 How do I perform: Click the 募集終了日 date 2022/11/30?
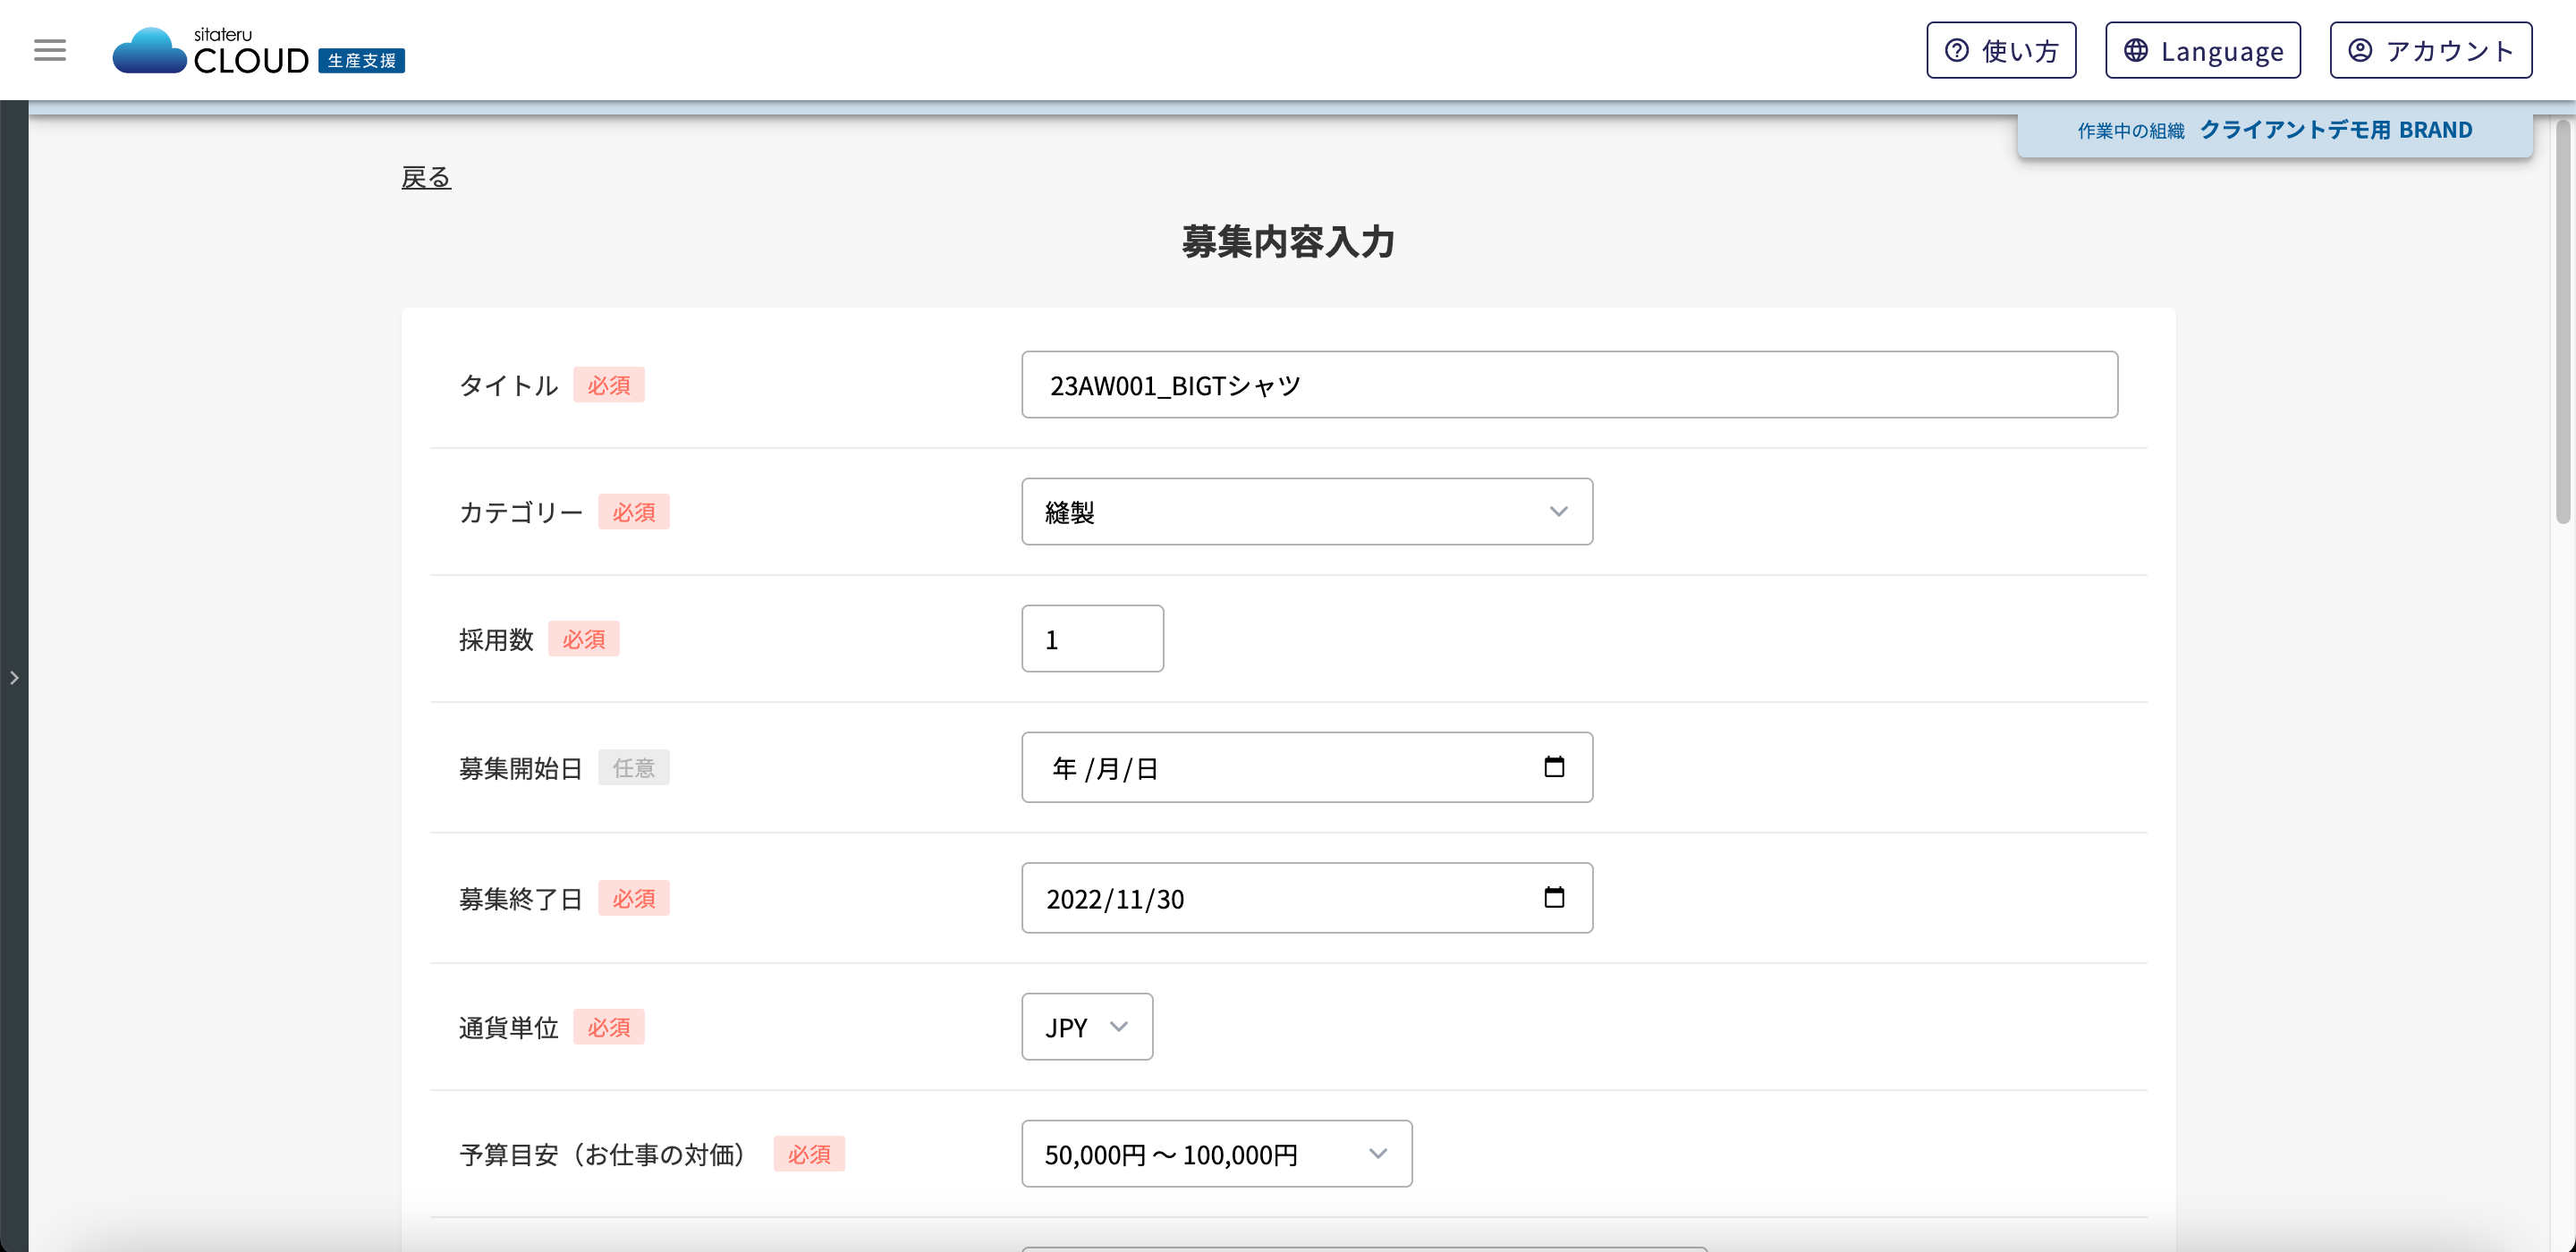coord(1115,899)
